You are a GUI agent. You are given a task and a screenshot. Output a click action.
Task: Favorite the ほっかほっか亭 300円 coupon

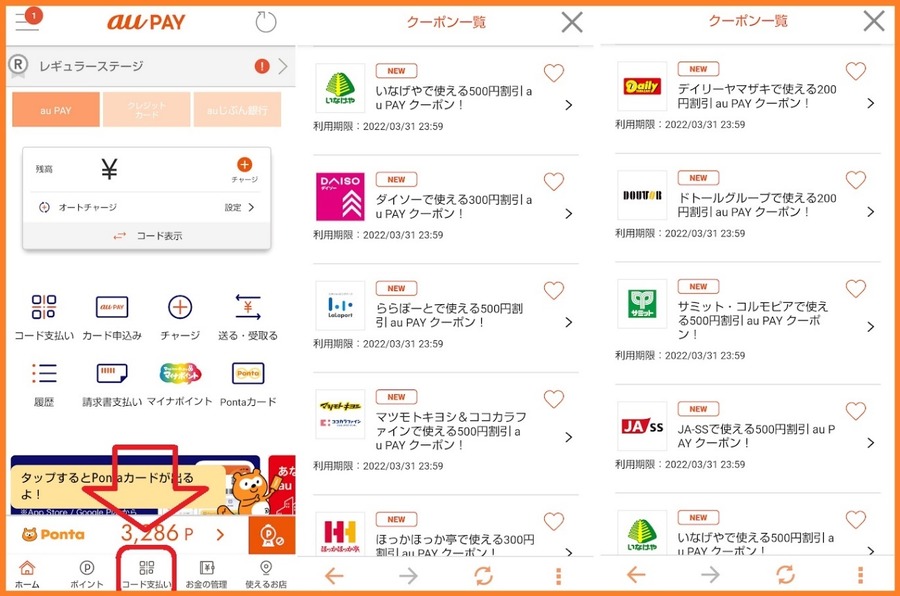tap(554, 521)
